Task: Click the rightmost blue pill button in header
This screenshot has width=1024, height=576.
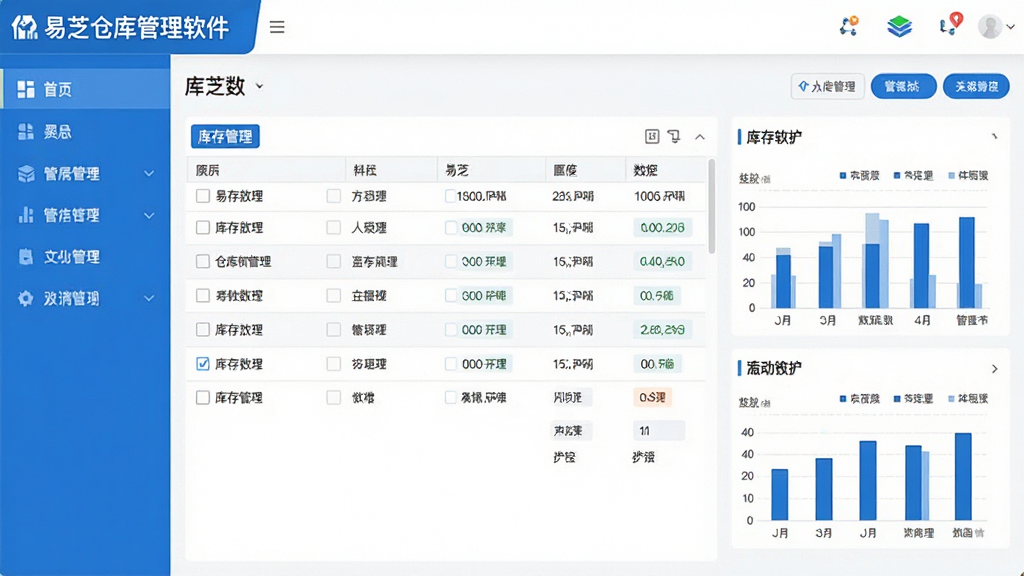Action: click(976, 86)
